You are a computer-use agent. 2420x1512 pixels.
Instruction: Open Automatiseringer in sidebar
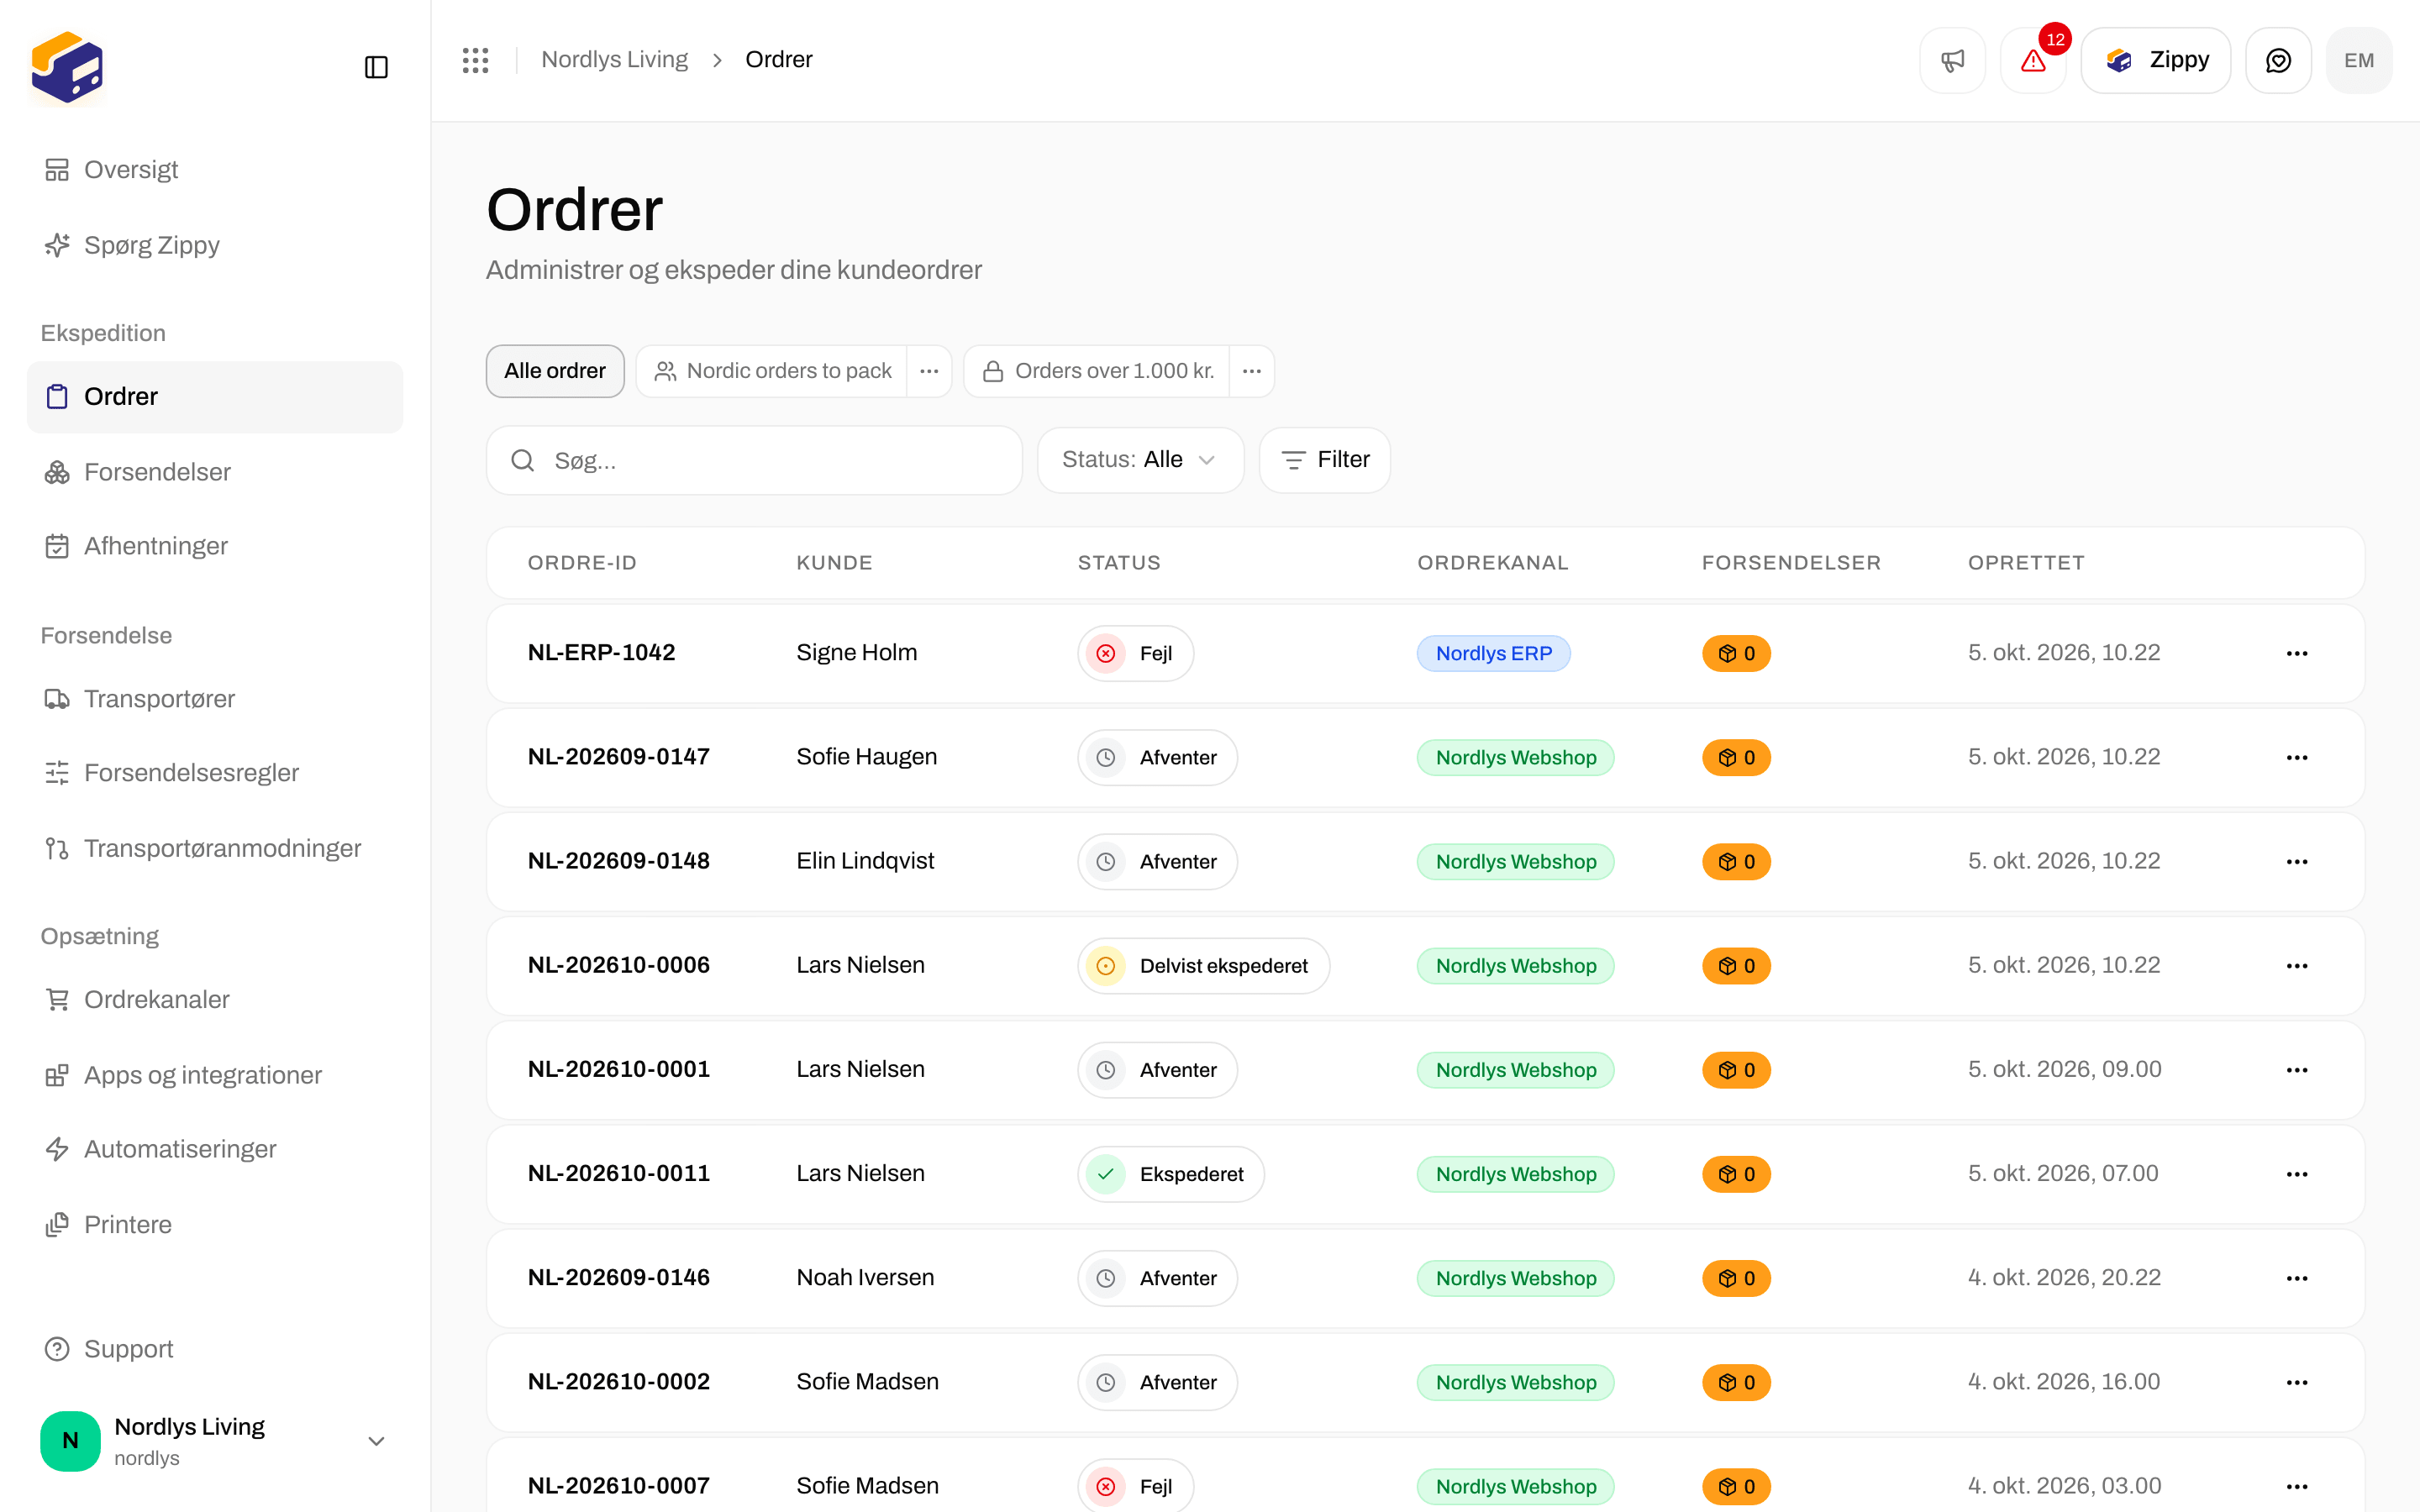215,1149
